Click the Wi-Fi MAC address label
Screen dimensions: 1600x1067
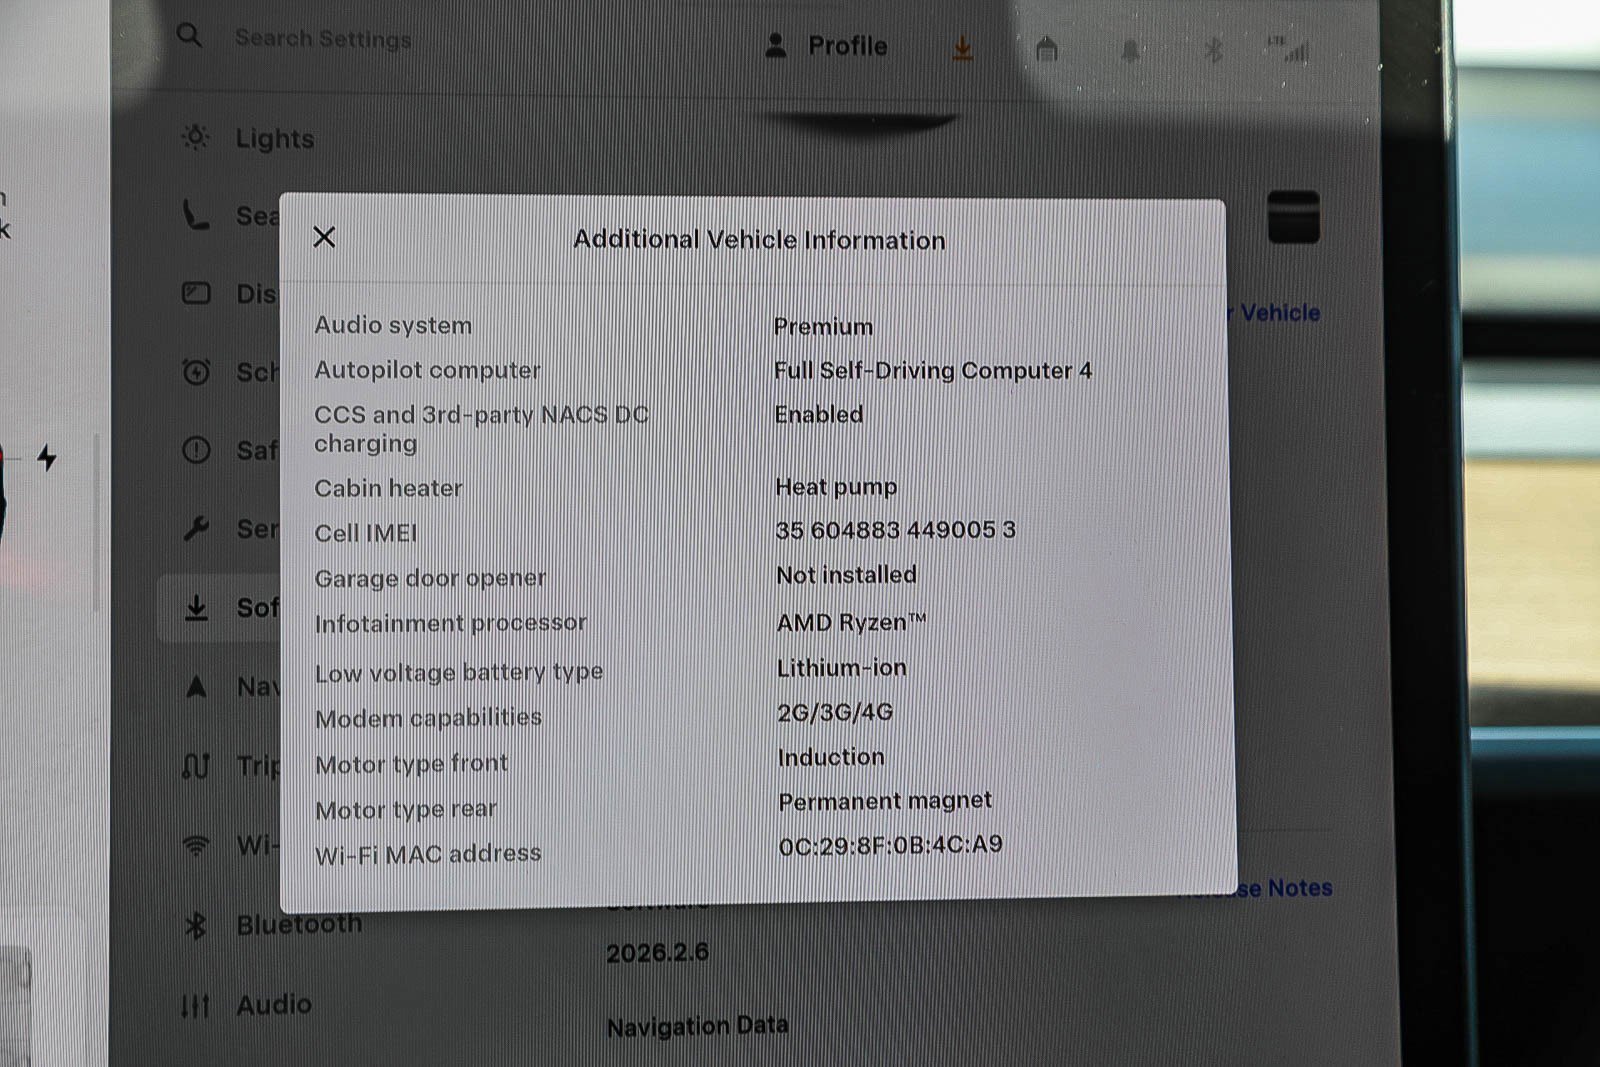(429, 855)
